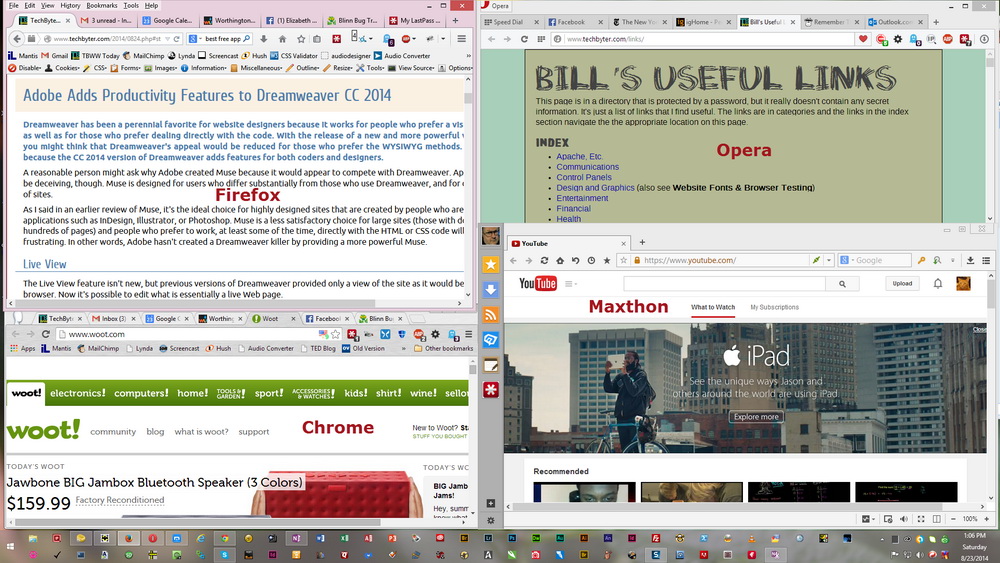Open My Subscriptions tab on YouTube
Viewport: 1000px width, 563px height.
point(774,307)
